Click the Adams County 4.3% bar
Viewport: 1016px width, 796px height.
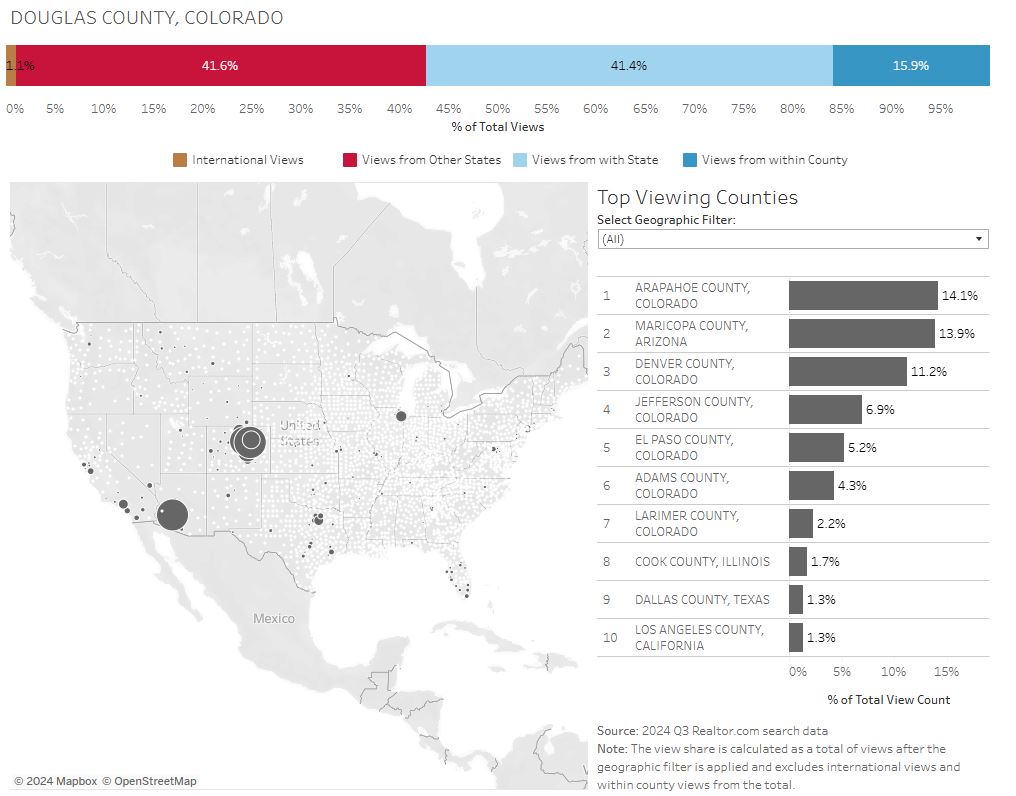[811, 486]
